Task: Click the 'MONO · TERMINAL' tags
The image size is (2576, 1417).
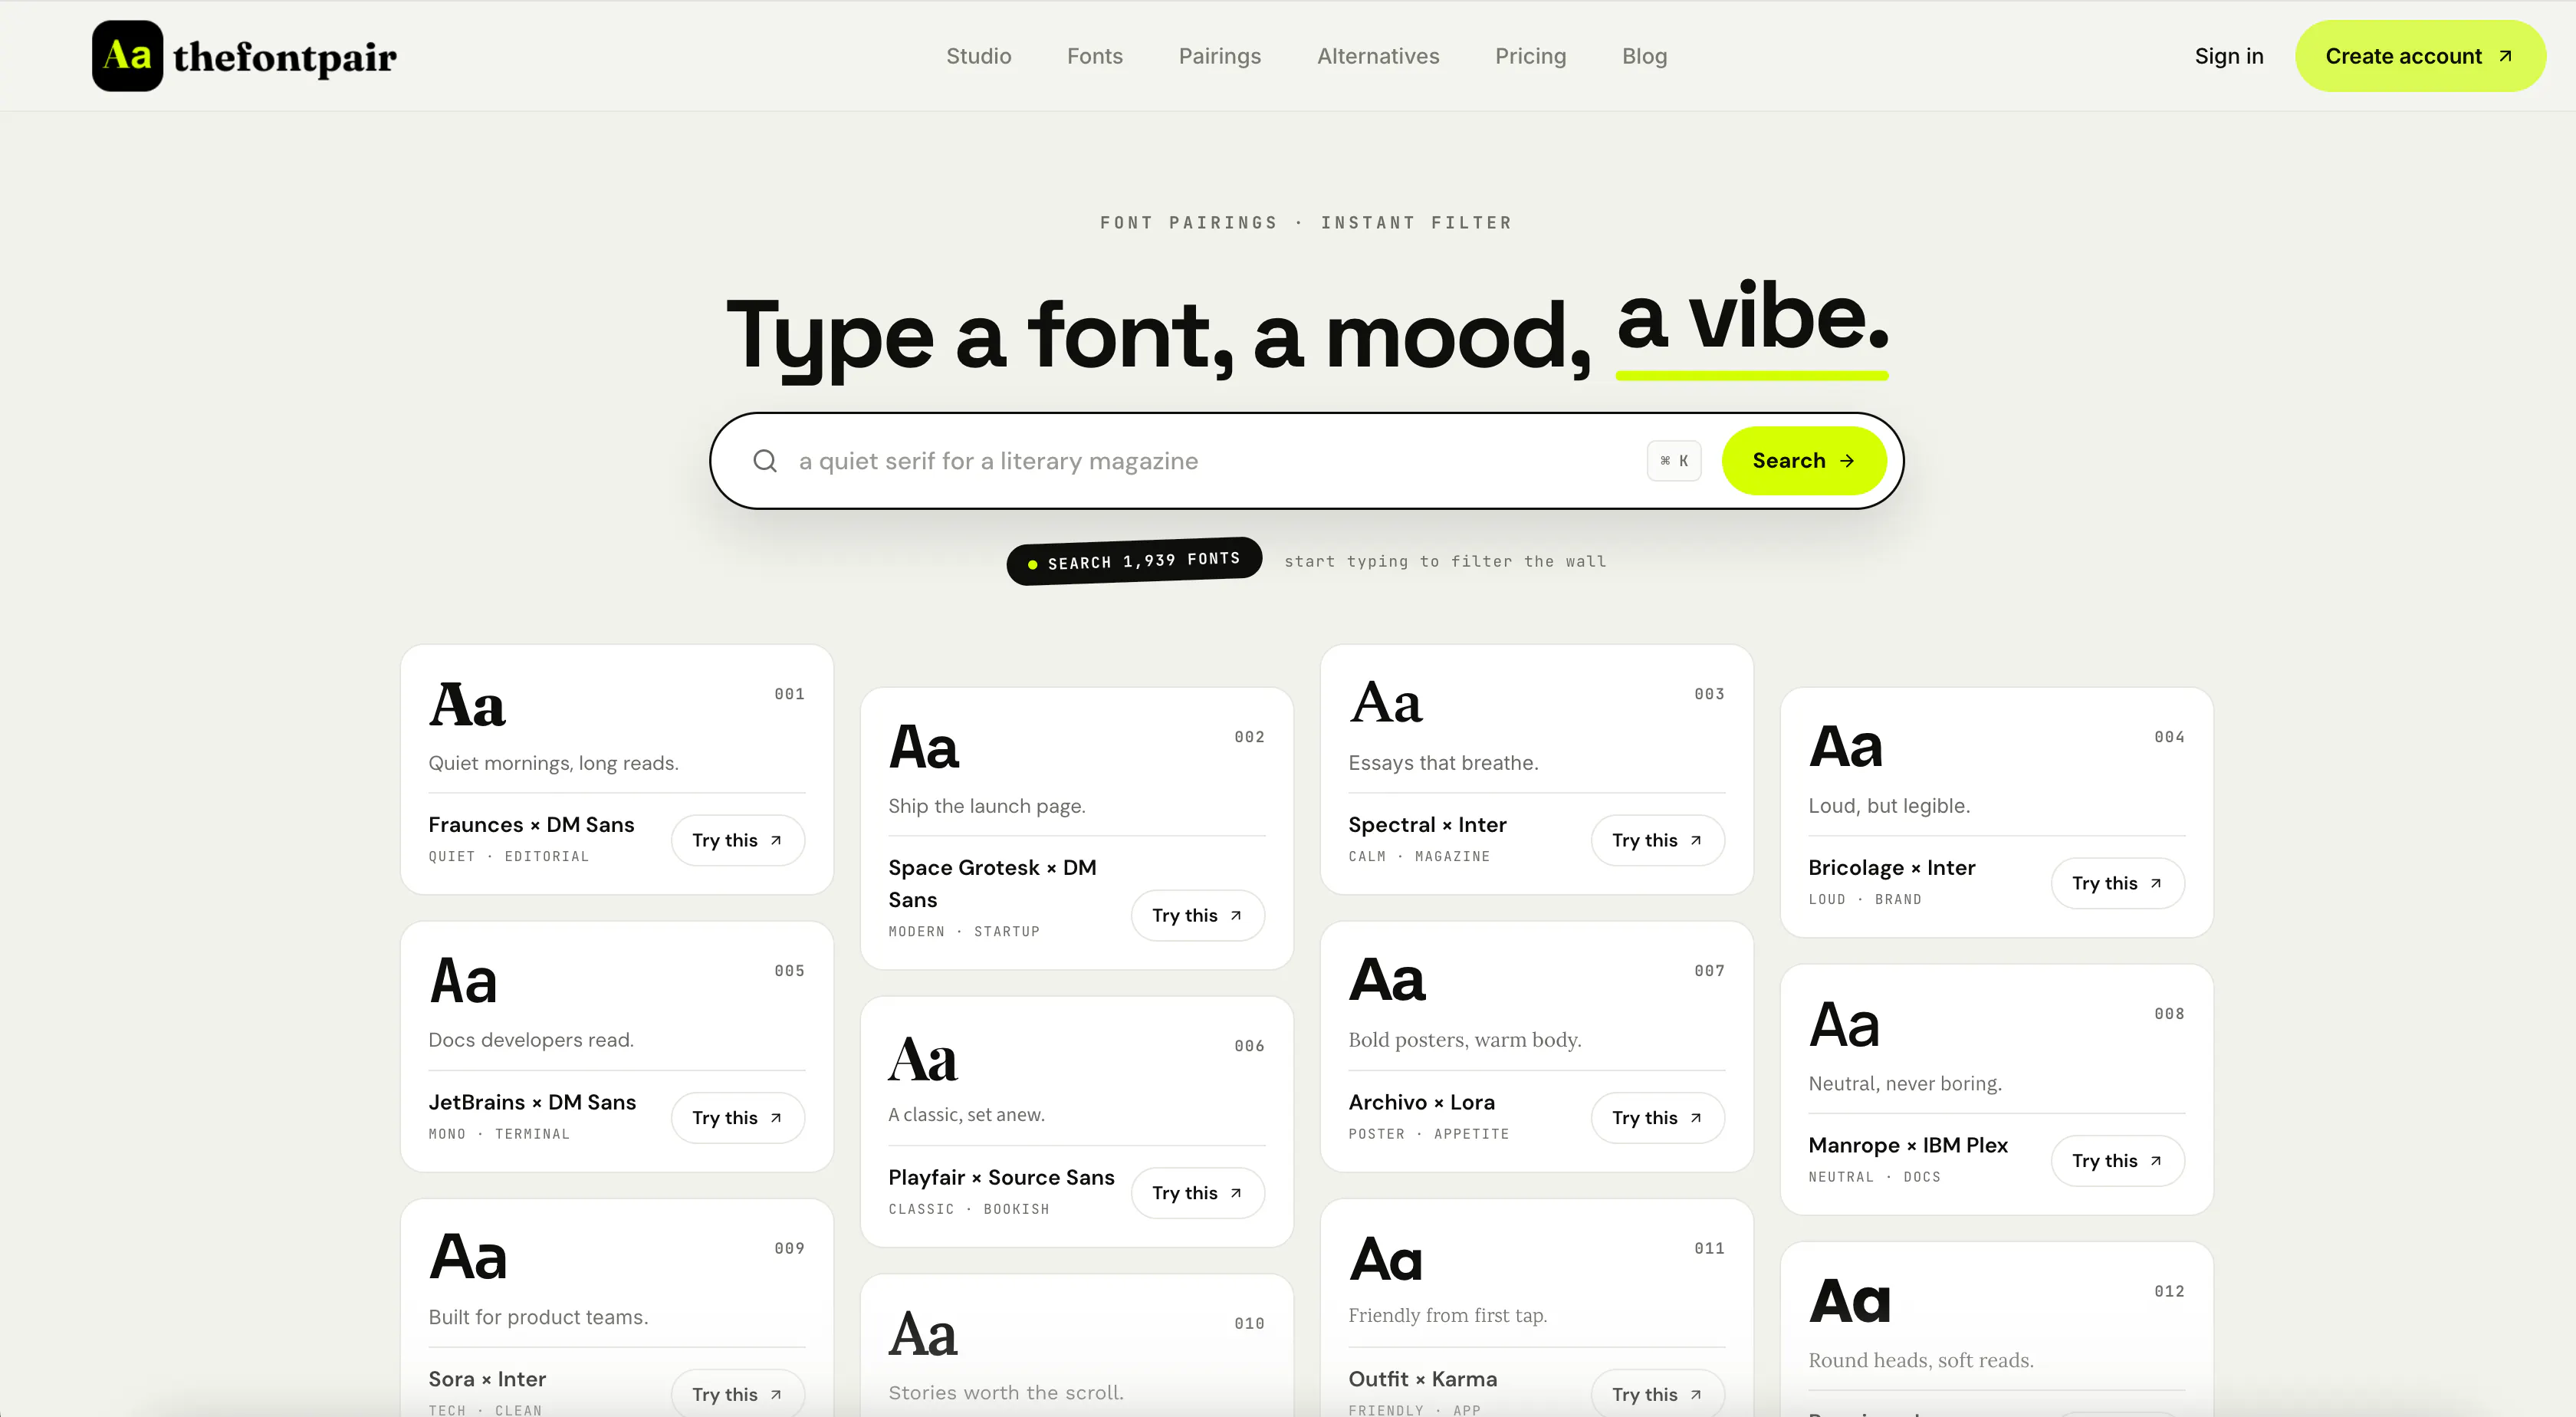Action: point(499,1134)
